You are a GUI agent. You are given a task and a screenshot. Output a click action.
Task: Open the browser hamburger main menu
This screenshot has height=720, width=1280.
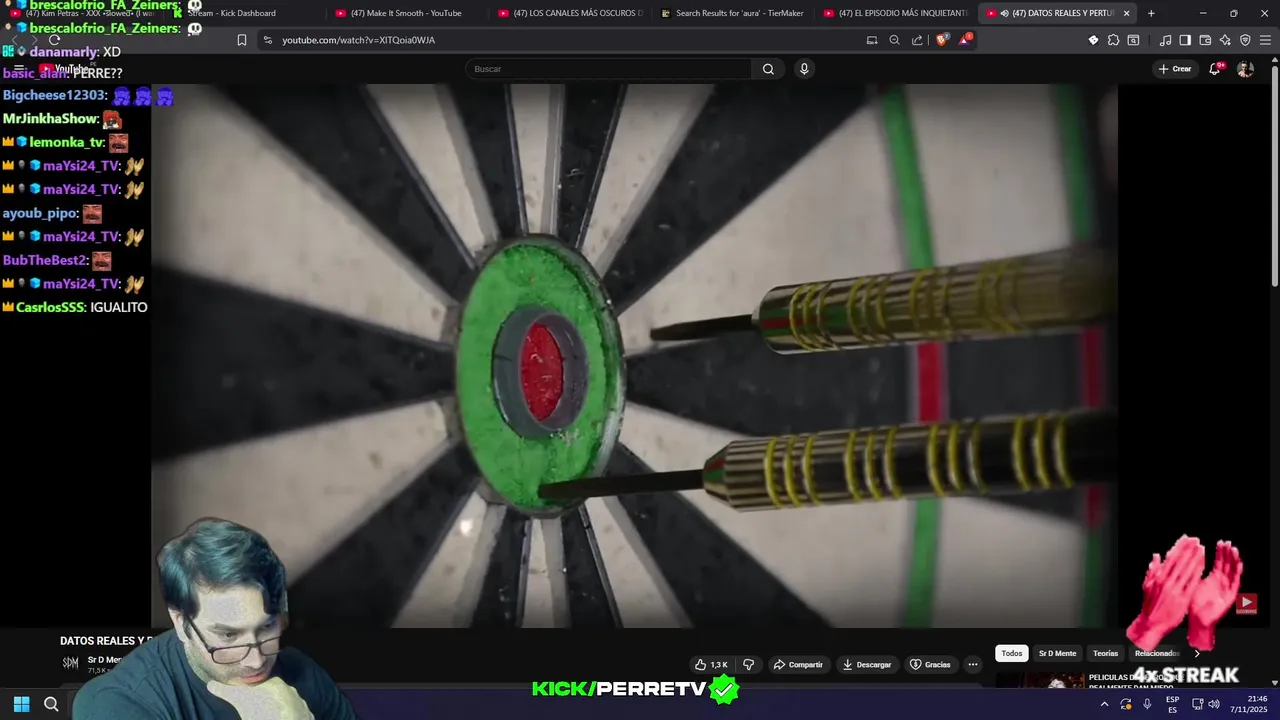pyautogui.click(x=1265, y=40)
